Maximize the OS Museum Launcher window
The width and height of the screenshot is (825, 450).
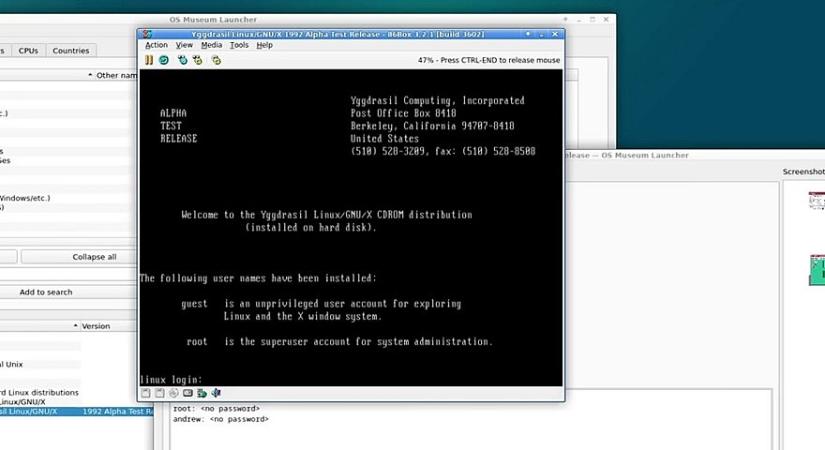click(592, 19)
